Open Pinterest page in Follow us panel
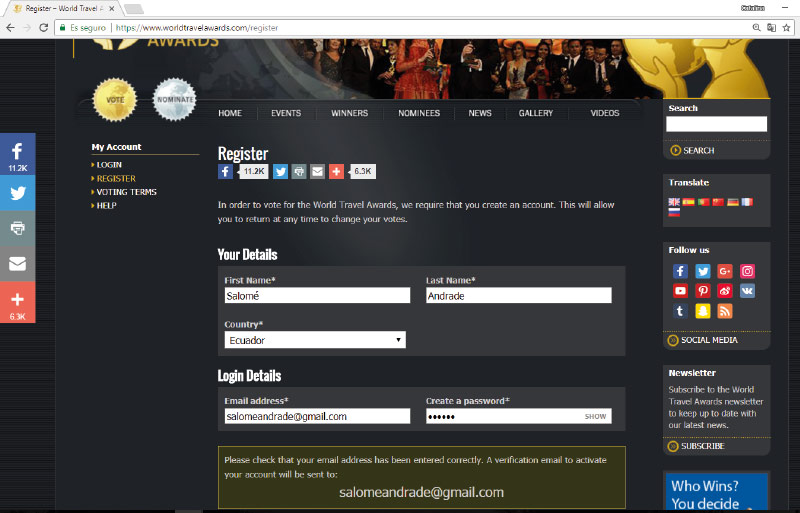 703,291
